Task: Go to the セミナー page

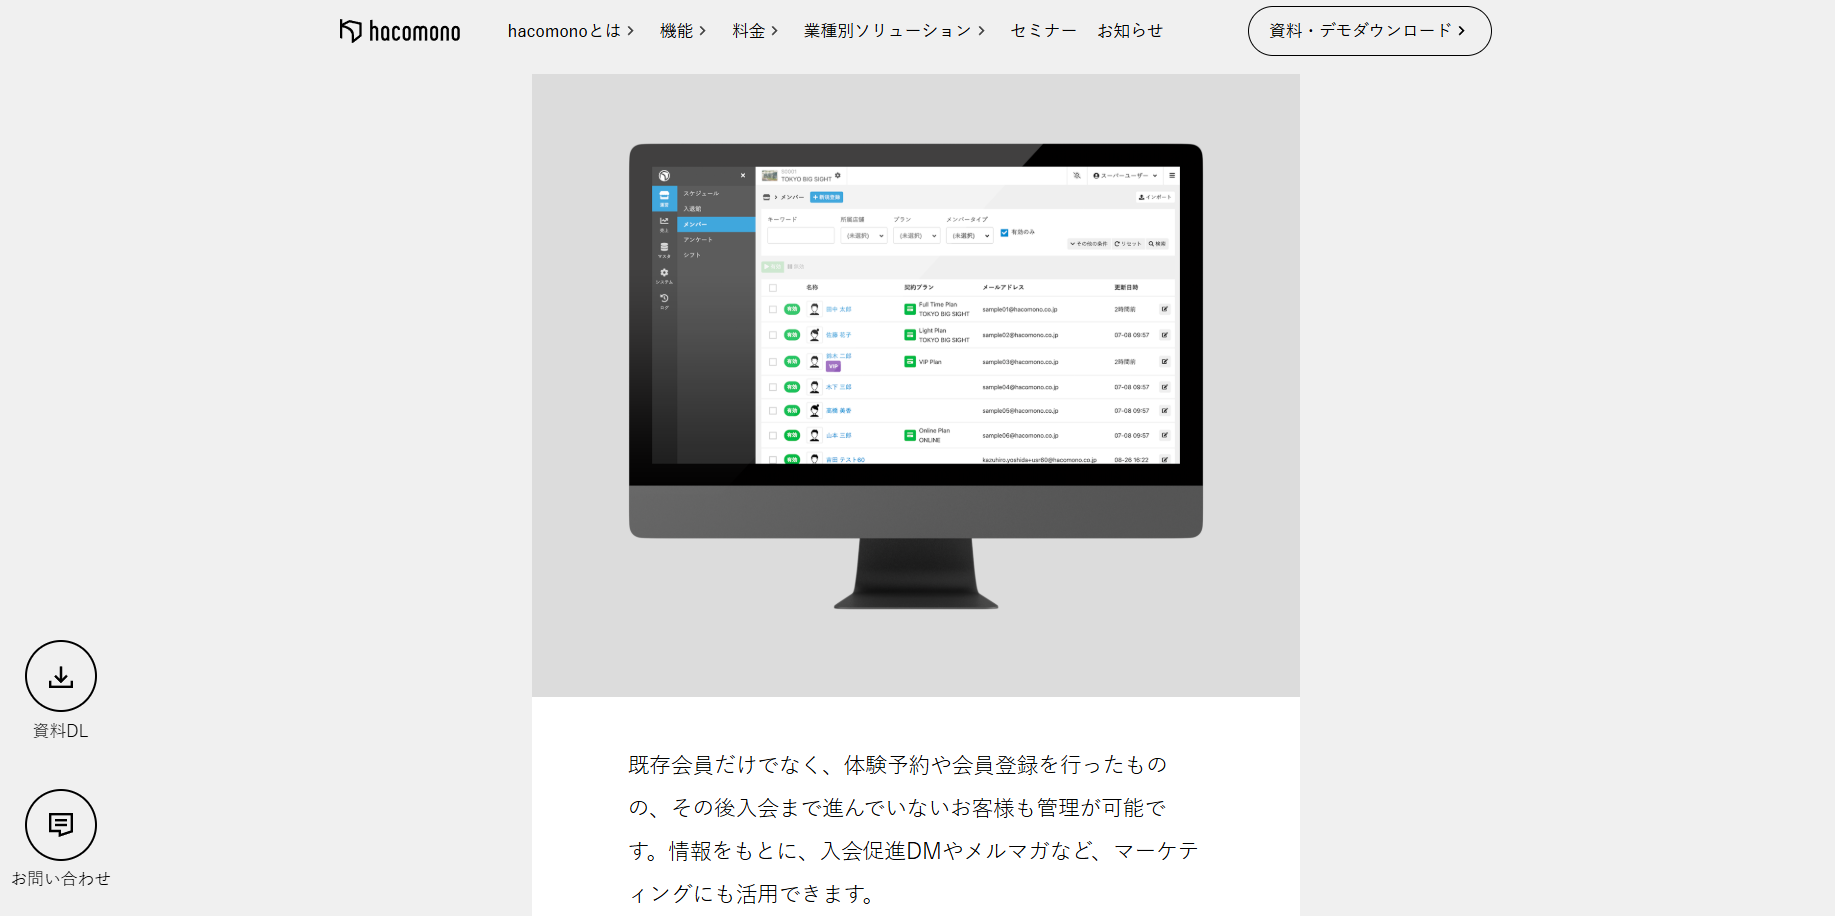Action: [1043, 31]
